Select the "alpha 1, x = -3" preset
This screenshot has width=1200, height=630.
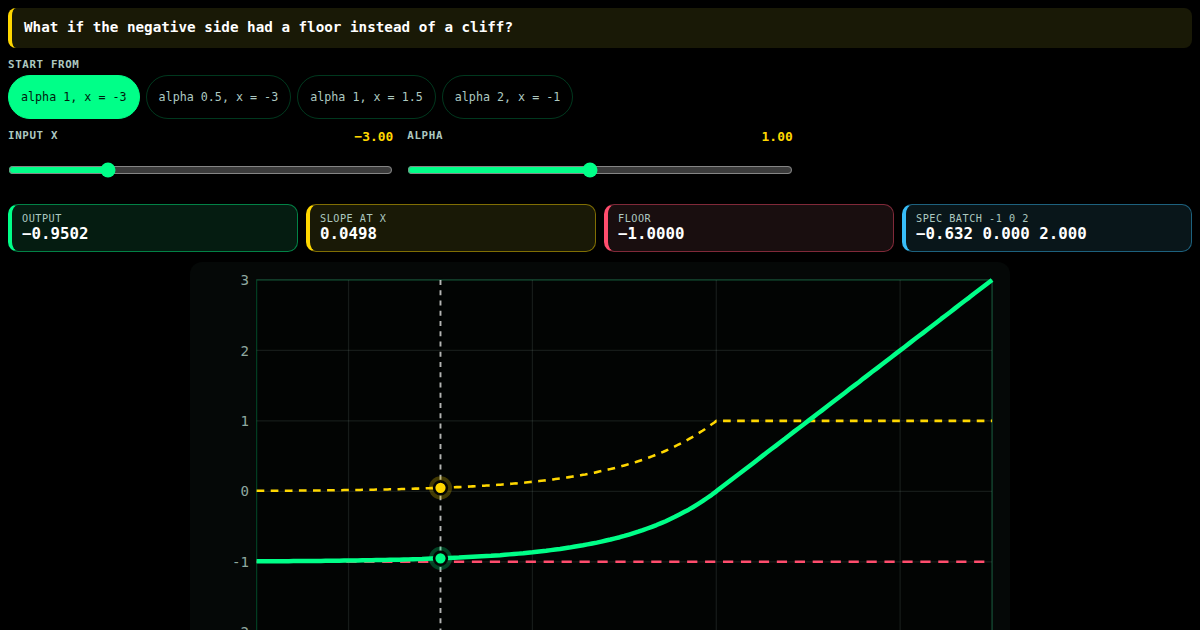74,97
